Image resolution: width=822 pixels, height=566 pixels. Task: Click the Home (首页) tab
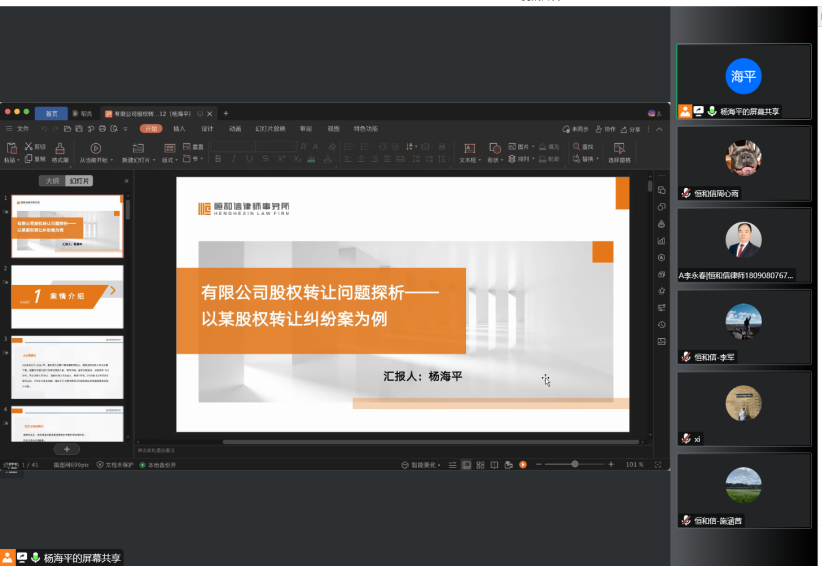tap(51, 114)
